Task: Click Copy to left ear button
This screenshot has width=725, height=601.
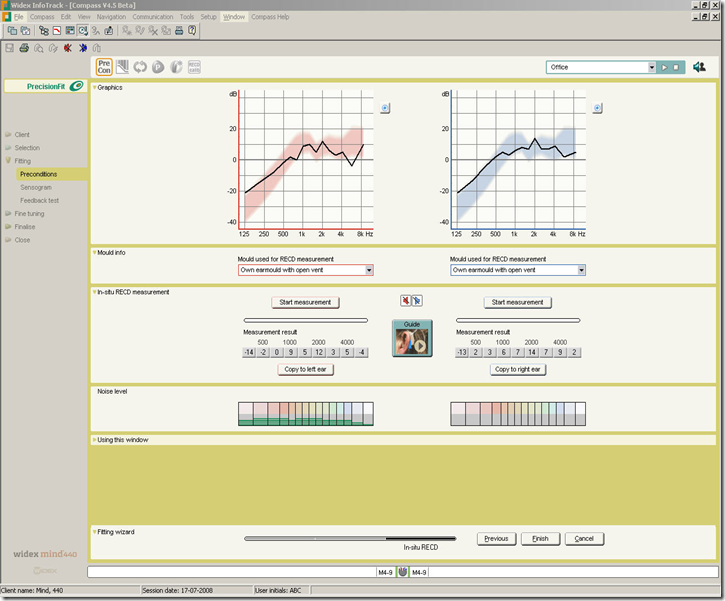Action: 305,369
